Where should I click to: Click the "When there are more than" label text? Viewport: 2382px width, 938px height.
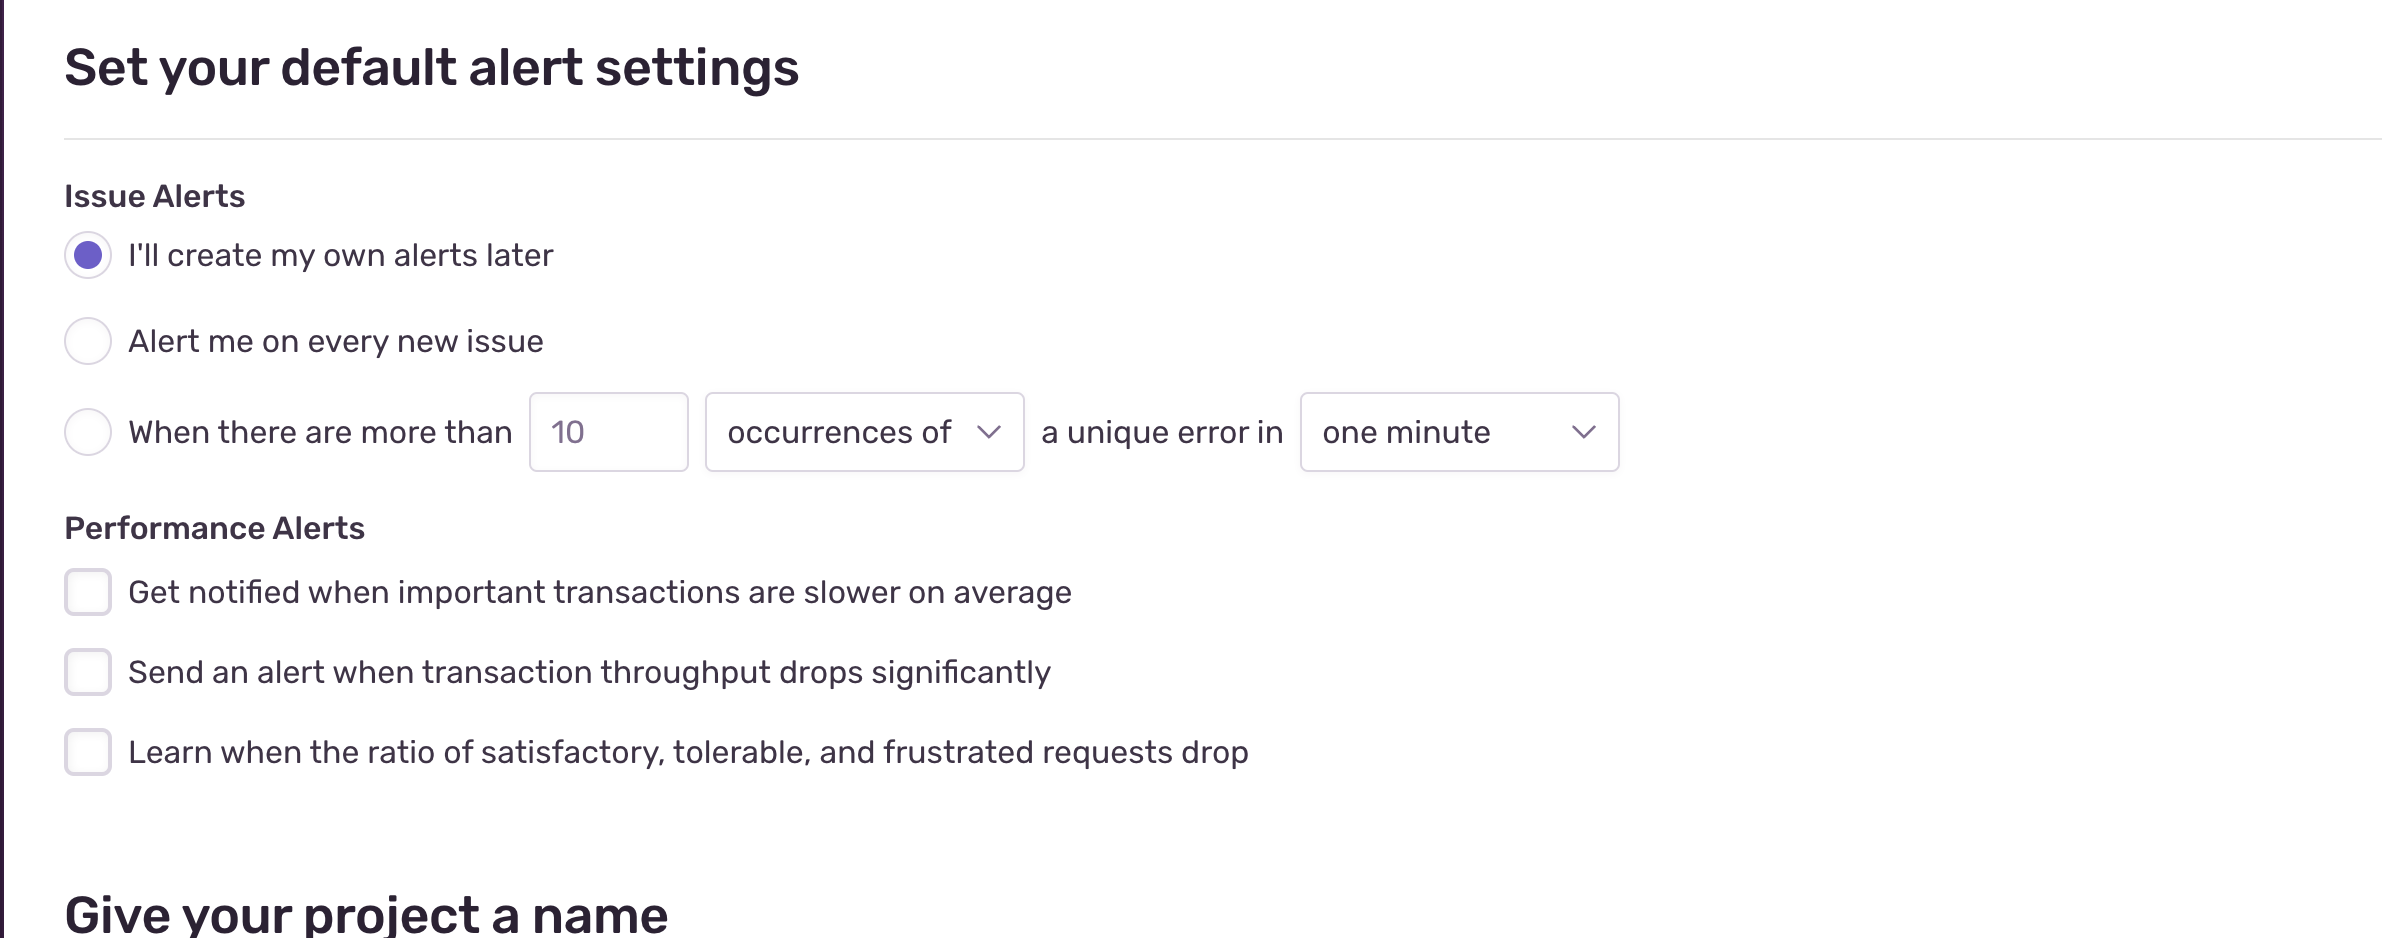(320, 432)
